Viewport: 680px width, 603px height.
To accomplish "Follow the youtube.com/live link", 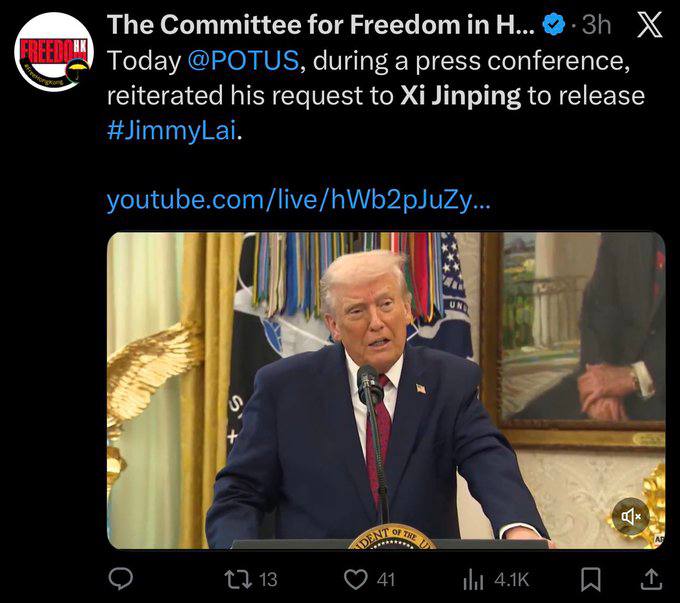I will (298, 200).
